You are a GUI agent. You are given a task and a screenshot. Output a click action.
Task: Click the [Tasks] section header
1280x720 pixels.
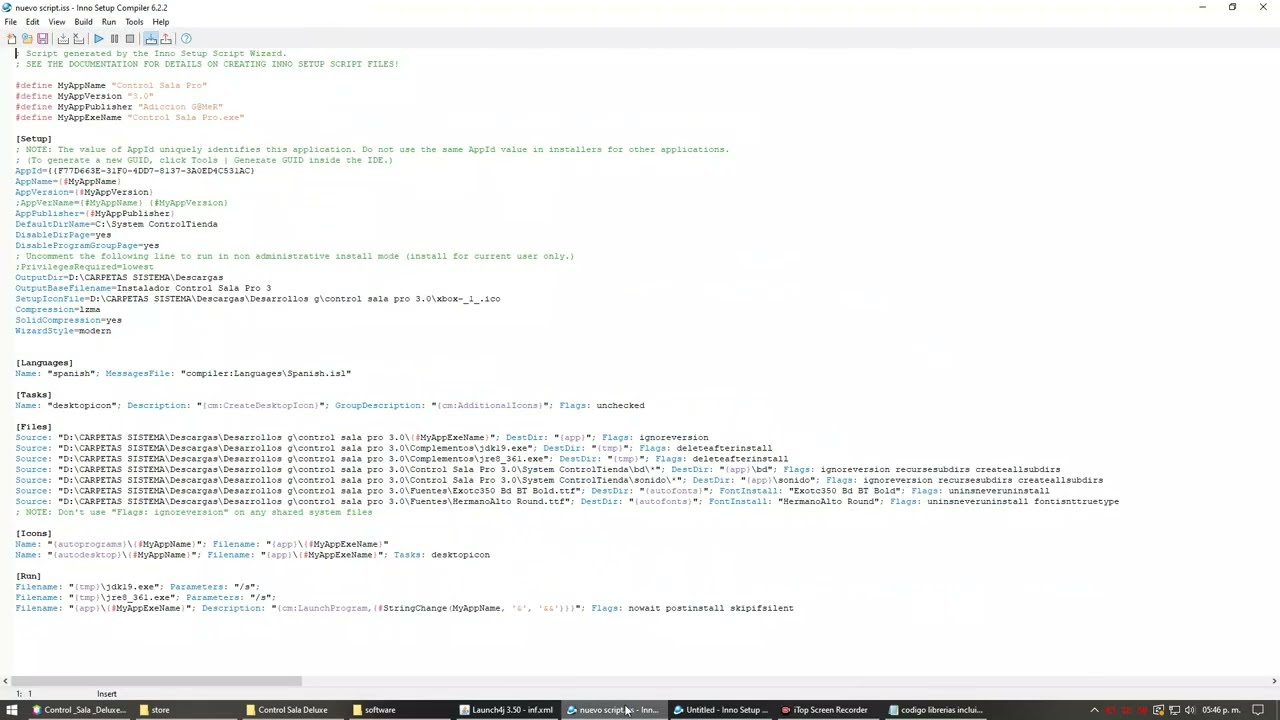coord(33,395)
